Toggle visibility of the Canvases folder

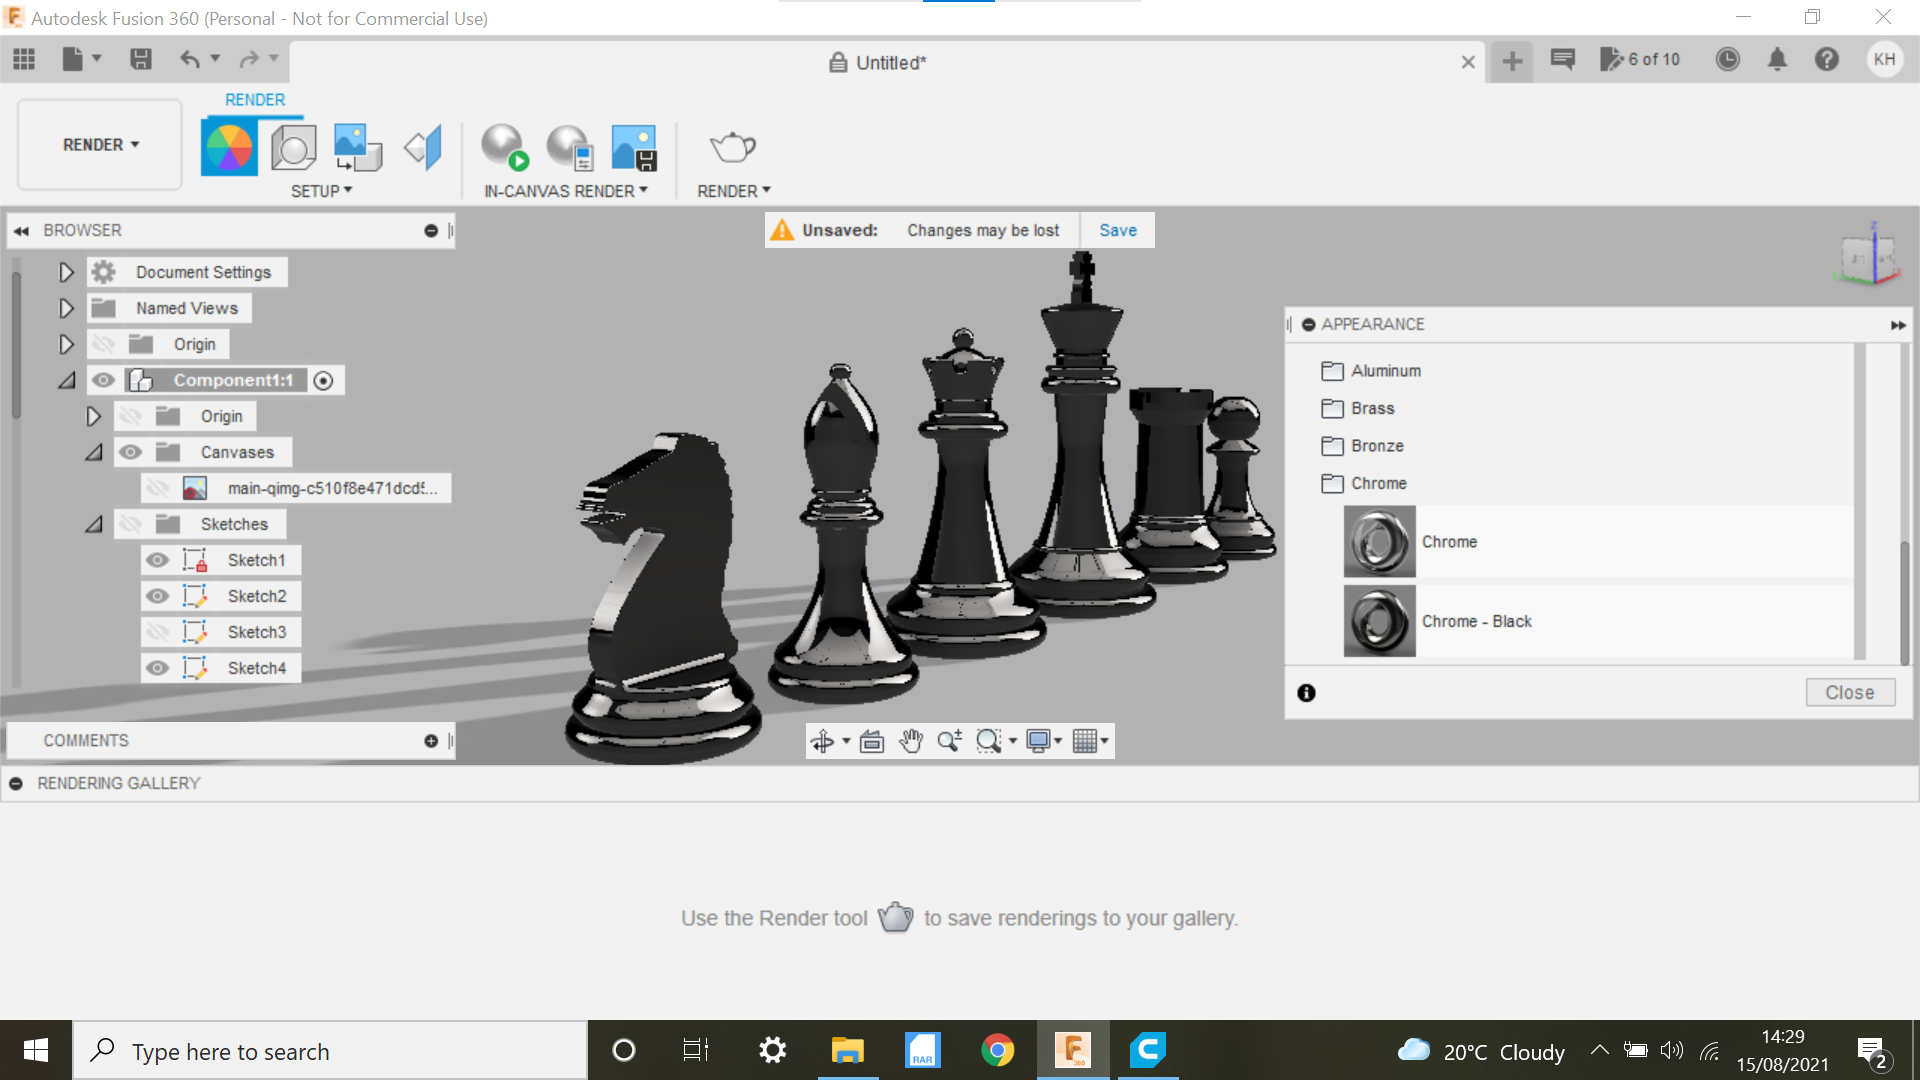(x=131, y=452)
